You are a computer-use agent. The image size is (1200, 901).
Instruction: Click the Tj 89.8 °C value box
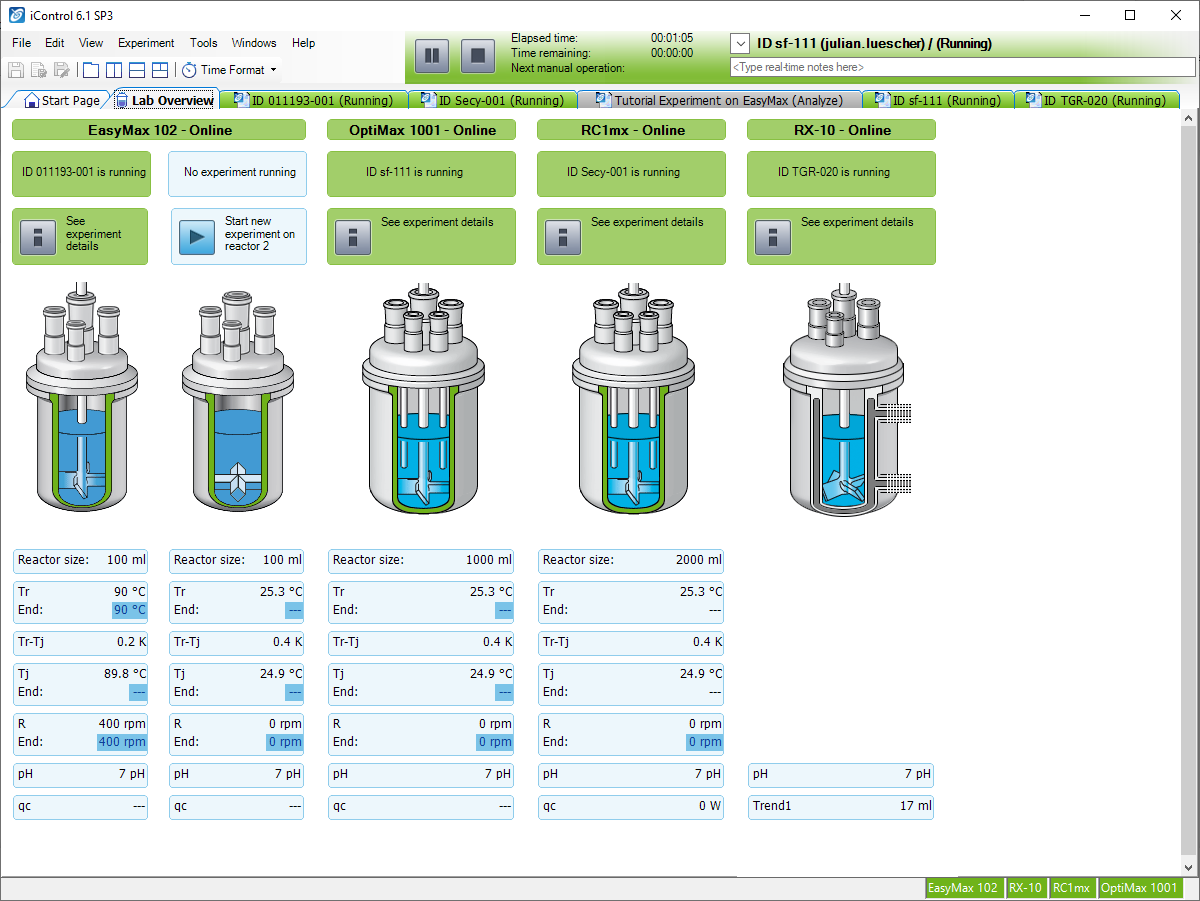click(x=80, y=683)
